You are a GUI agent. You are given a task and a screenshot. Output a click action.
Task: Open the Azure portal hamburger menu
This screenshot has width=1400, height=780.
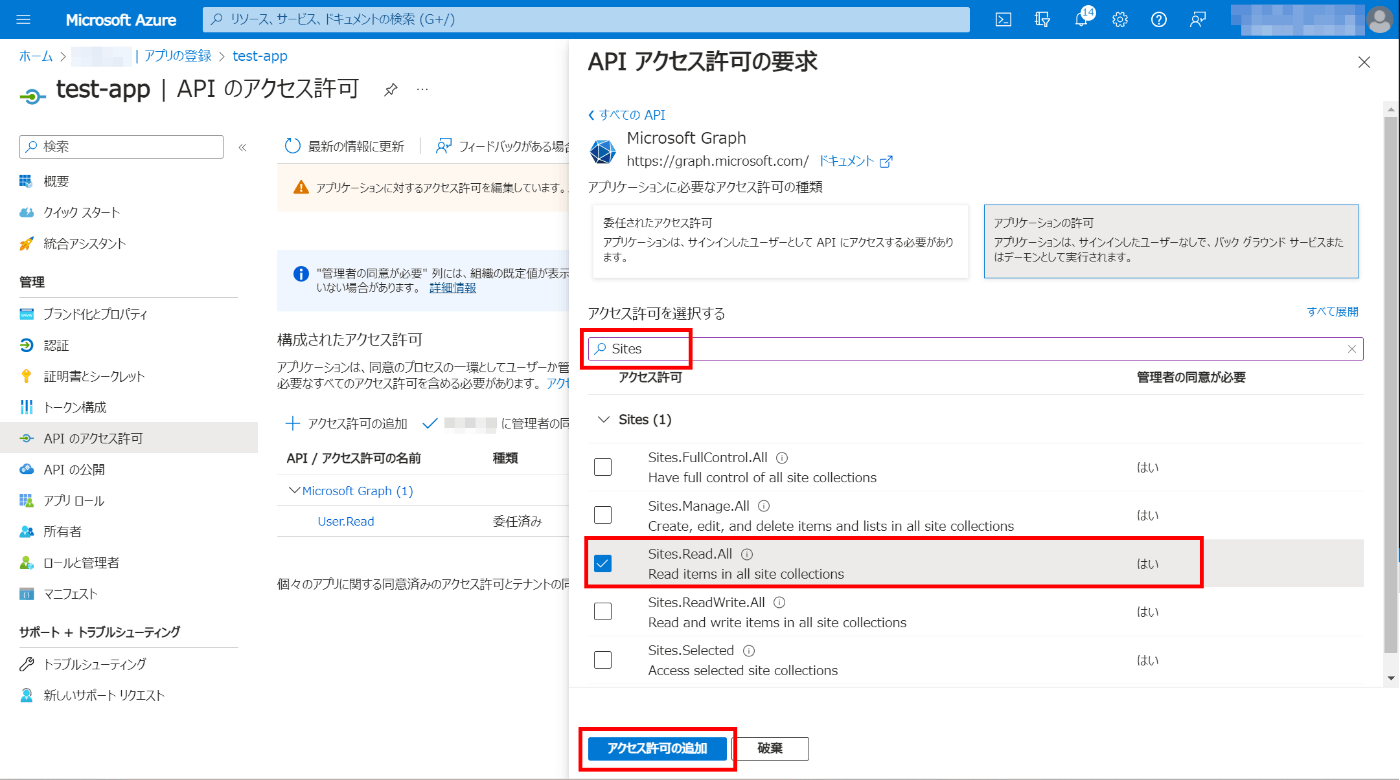coord(24,20)
